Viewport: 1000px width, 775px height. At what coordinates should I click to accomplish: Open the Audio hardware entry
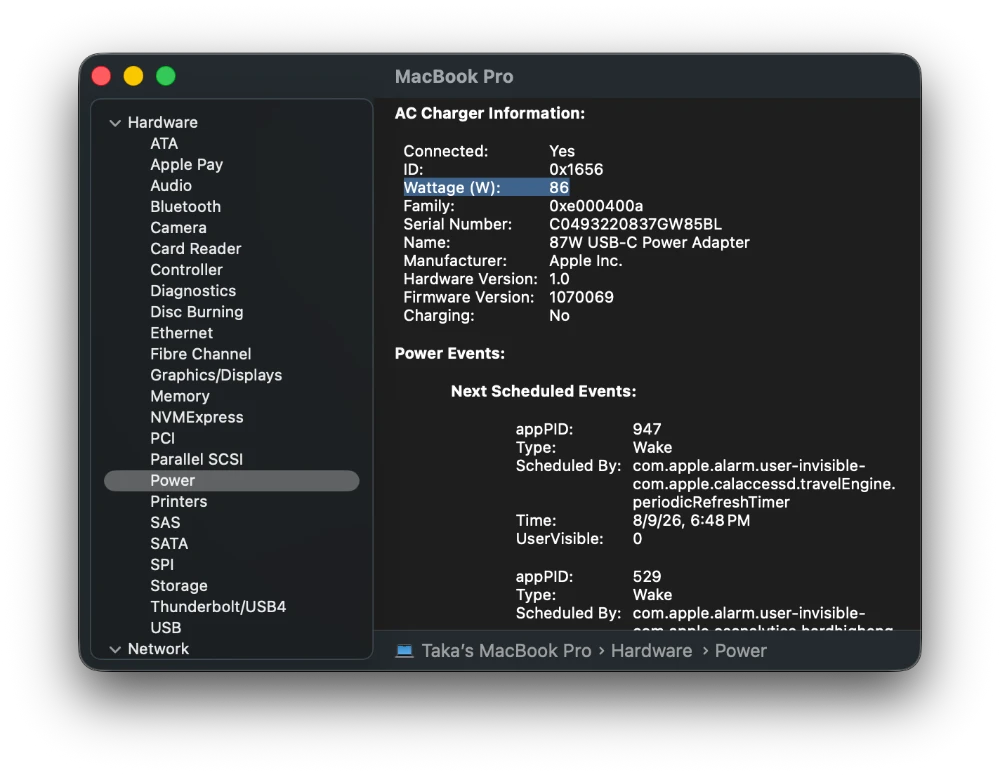(171, 186)
